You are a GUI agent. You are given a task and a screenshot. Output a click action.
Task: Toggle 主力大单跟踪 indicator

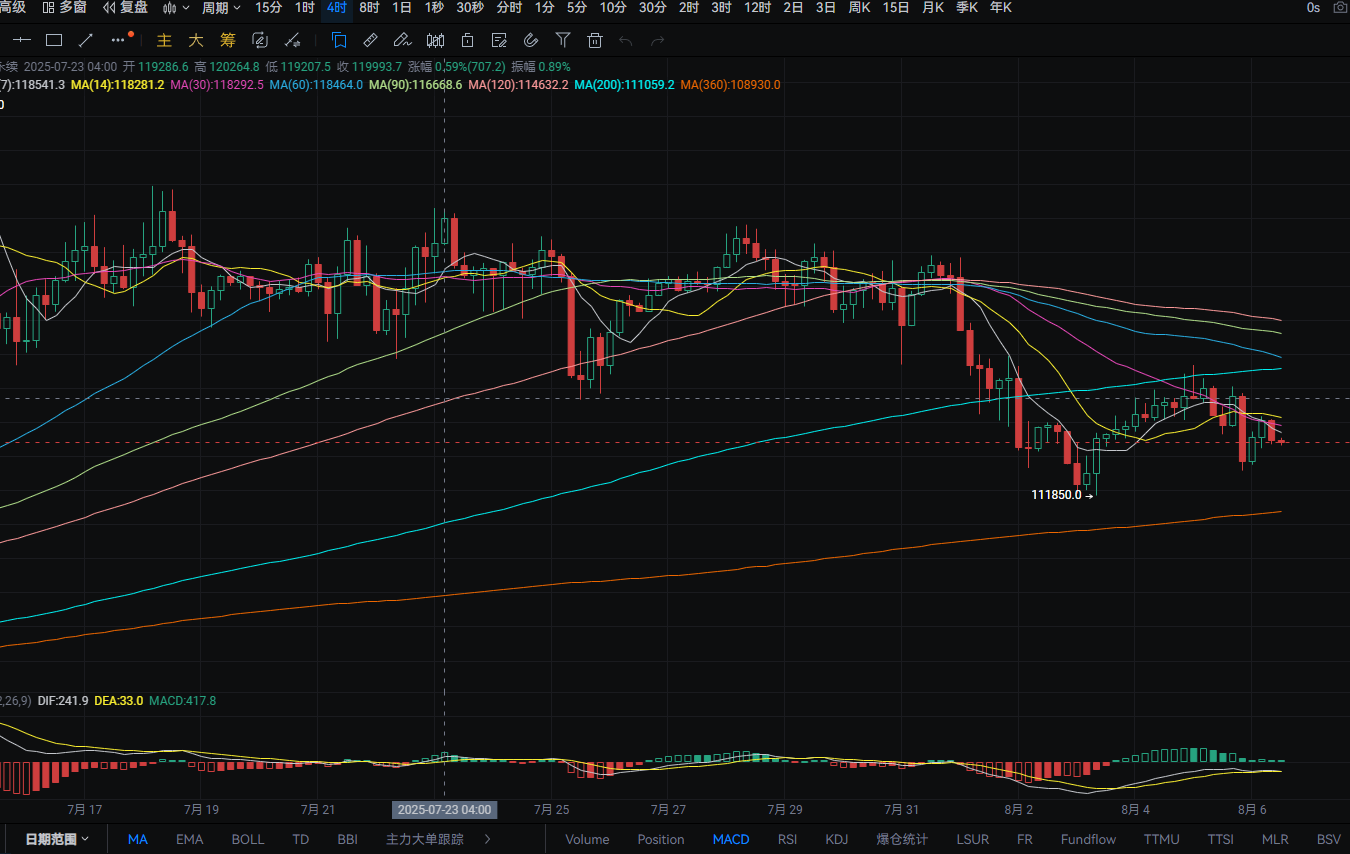point(425,839)
